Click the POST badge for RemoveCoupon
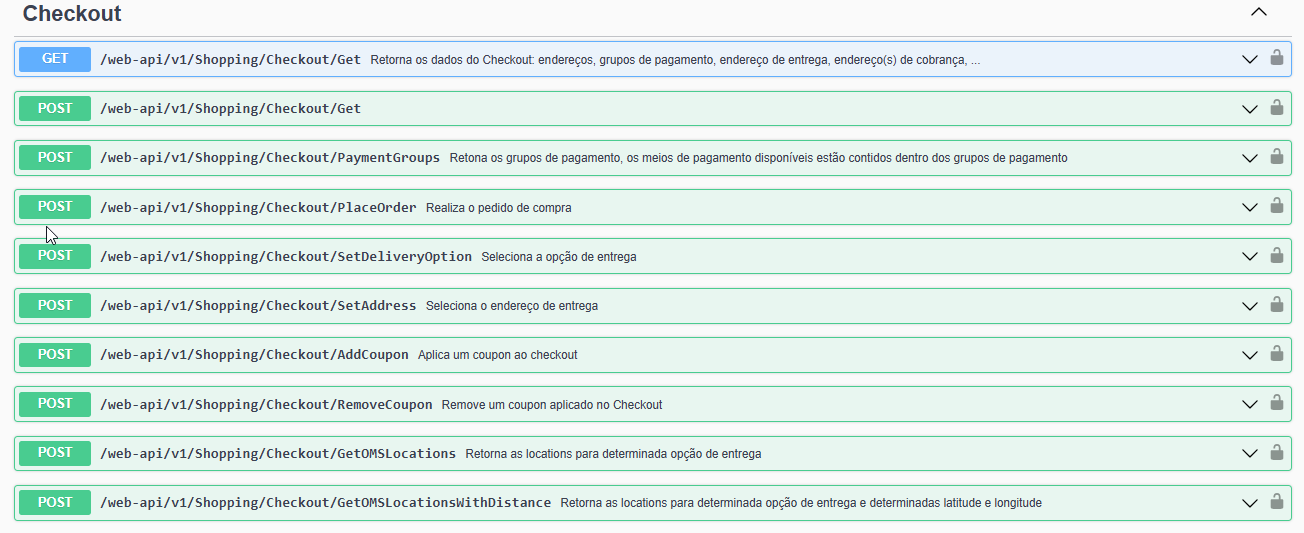Viewport: 1304px width, 533px height. pos(55,403)
